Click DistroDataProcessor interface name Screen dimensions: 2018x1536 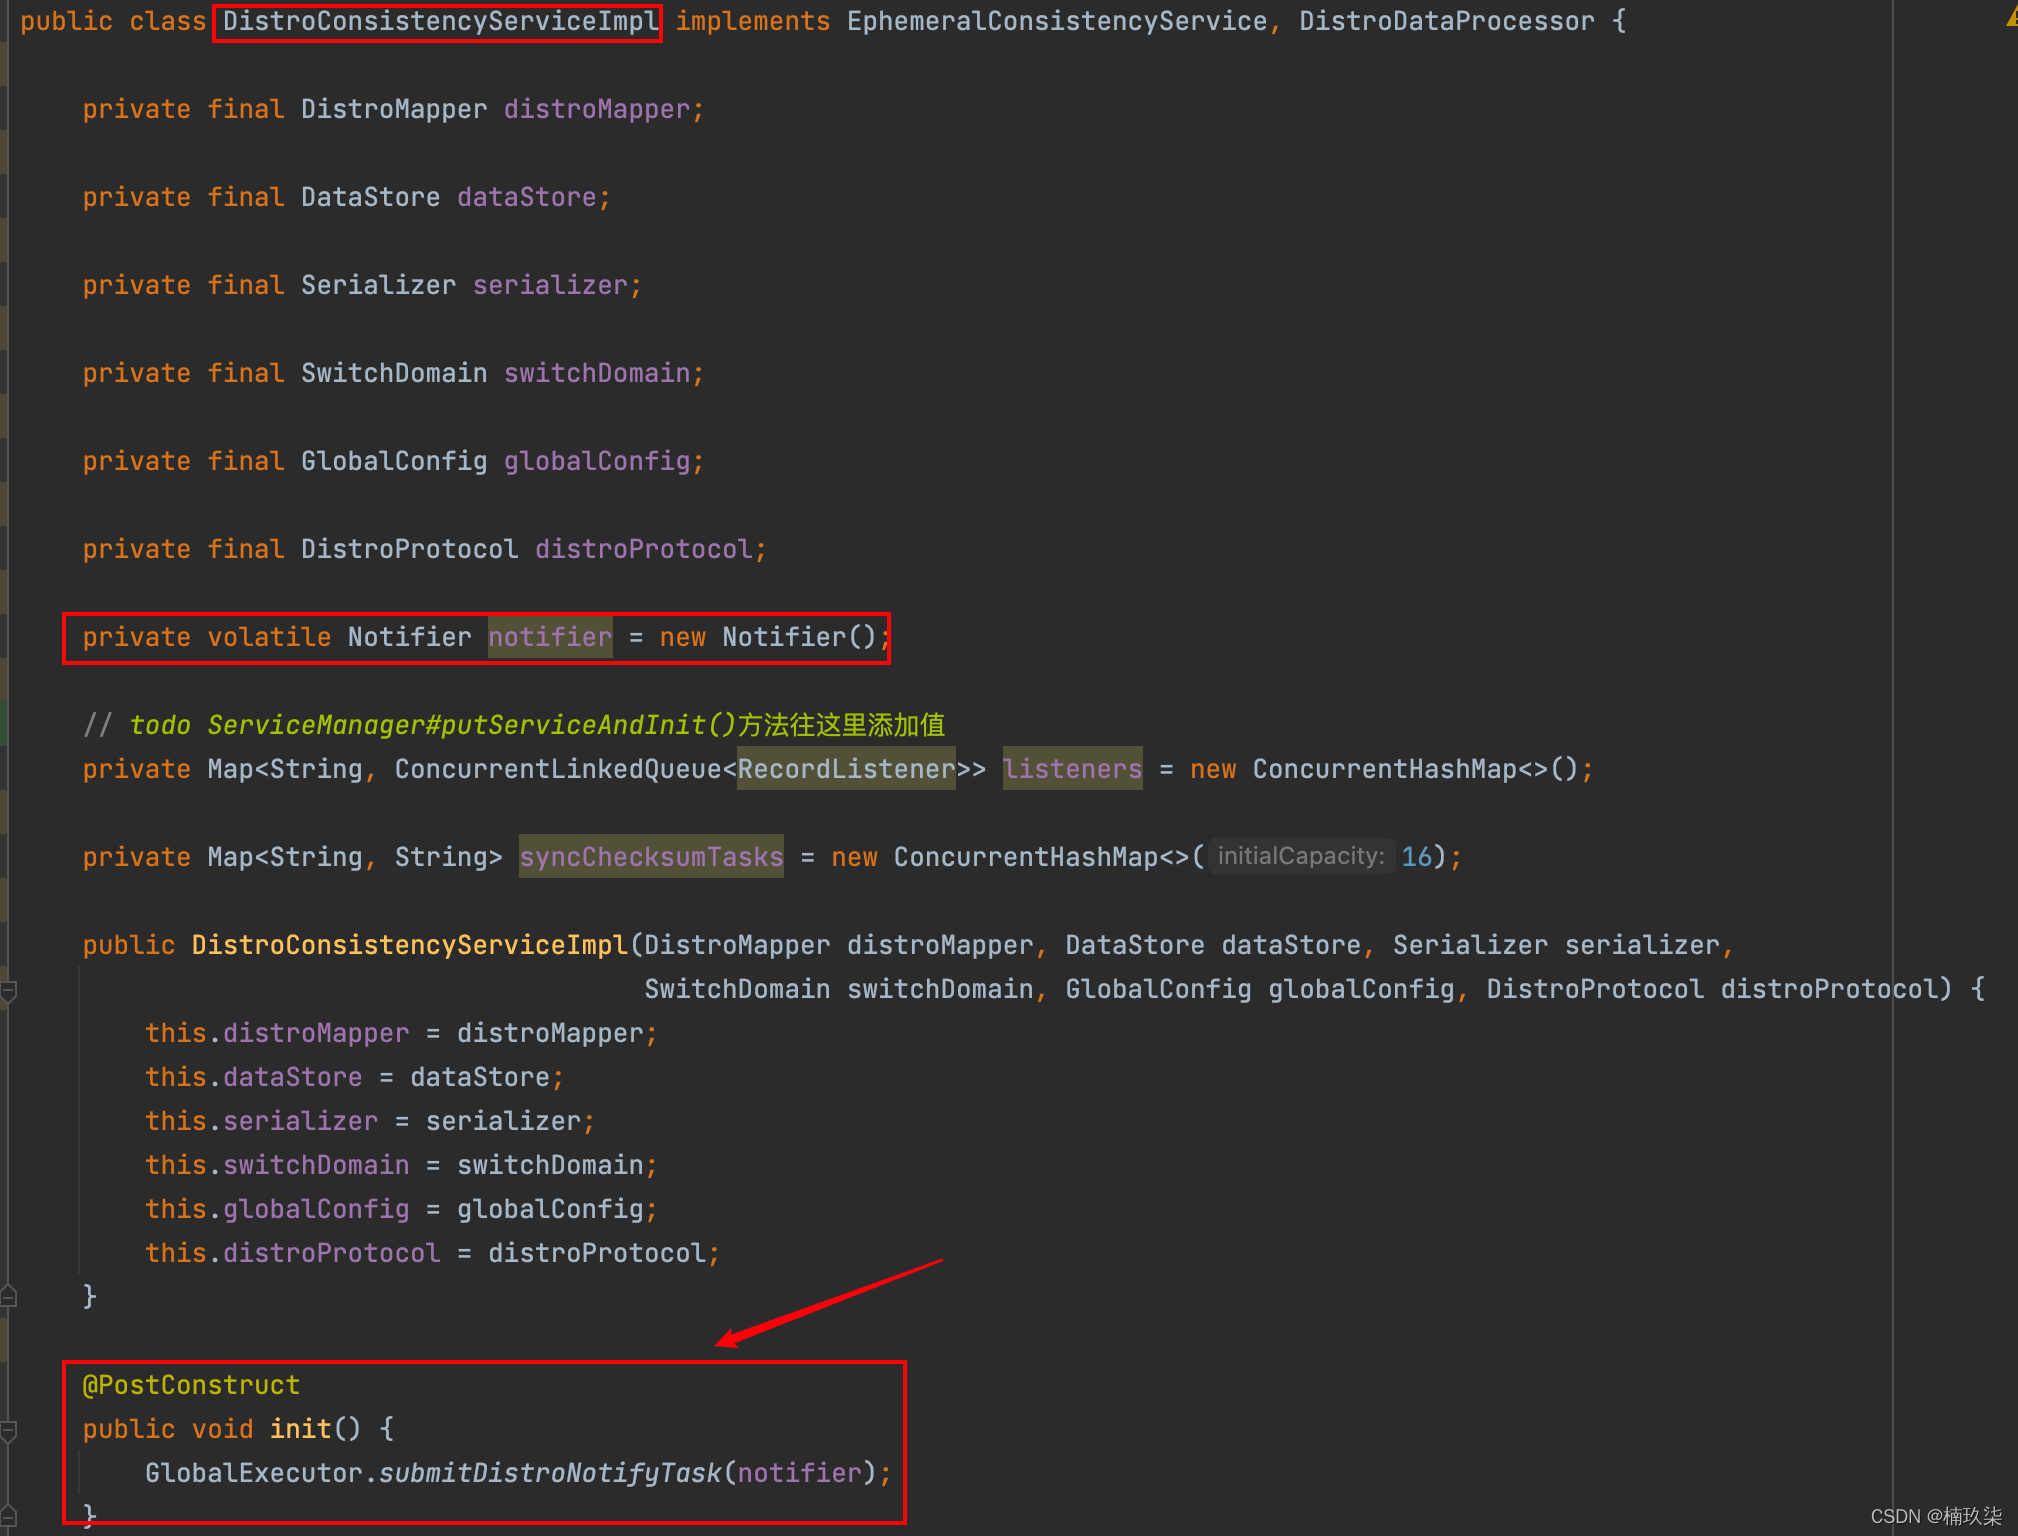click(x=1446, y=21)
